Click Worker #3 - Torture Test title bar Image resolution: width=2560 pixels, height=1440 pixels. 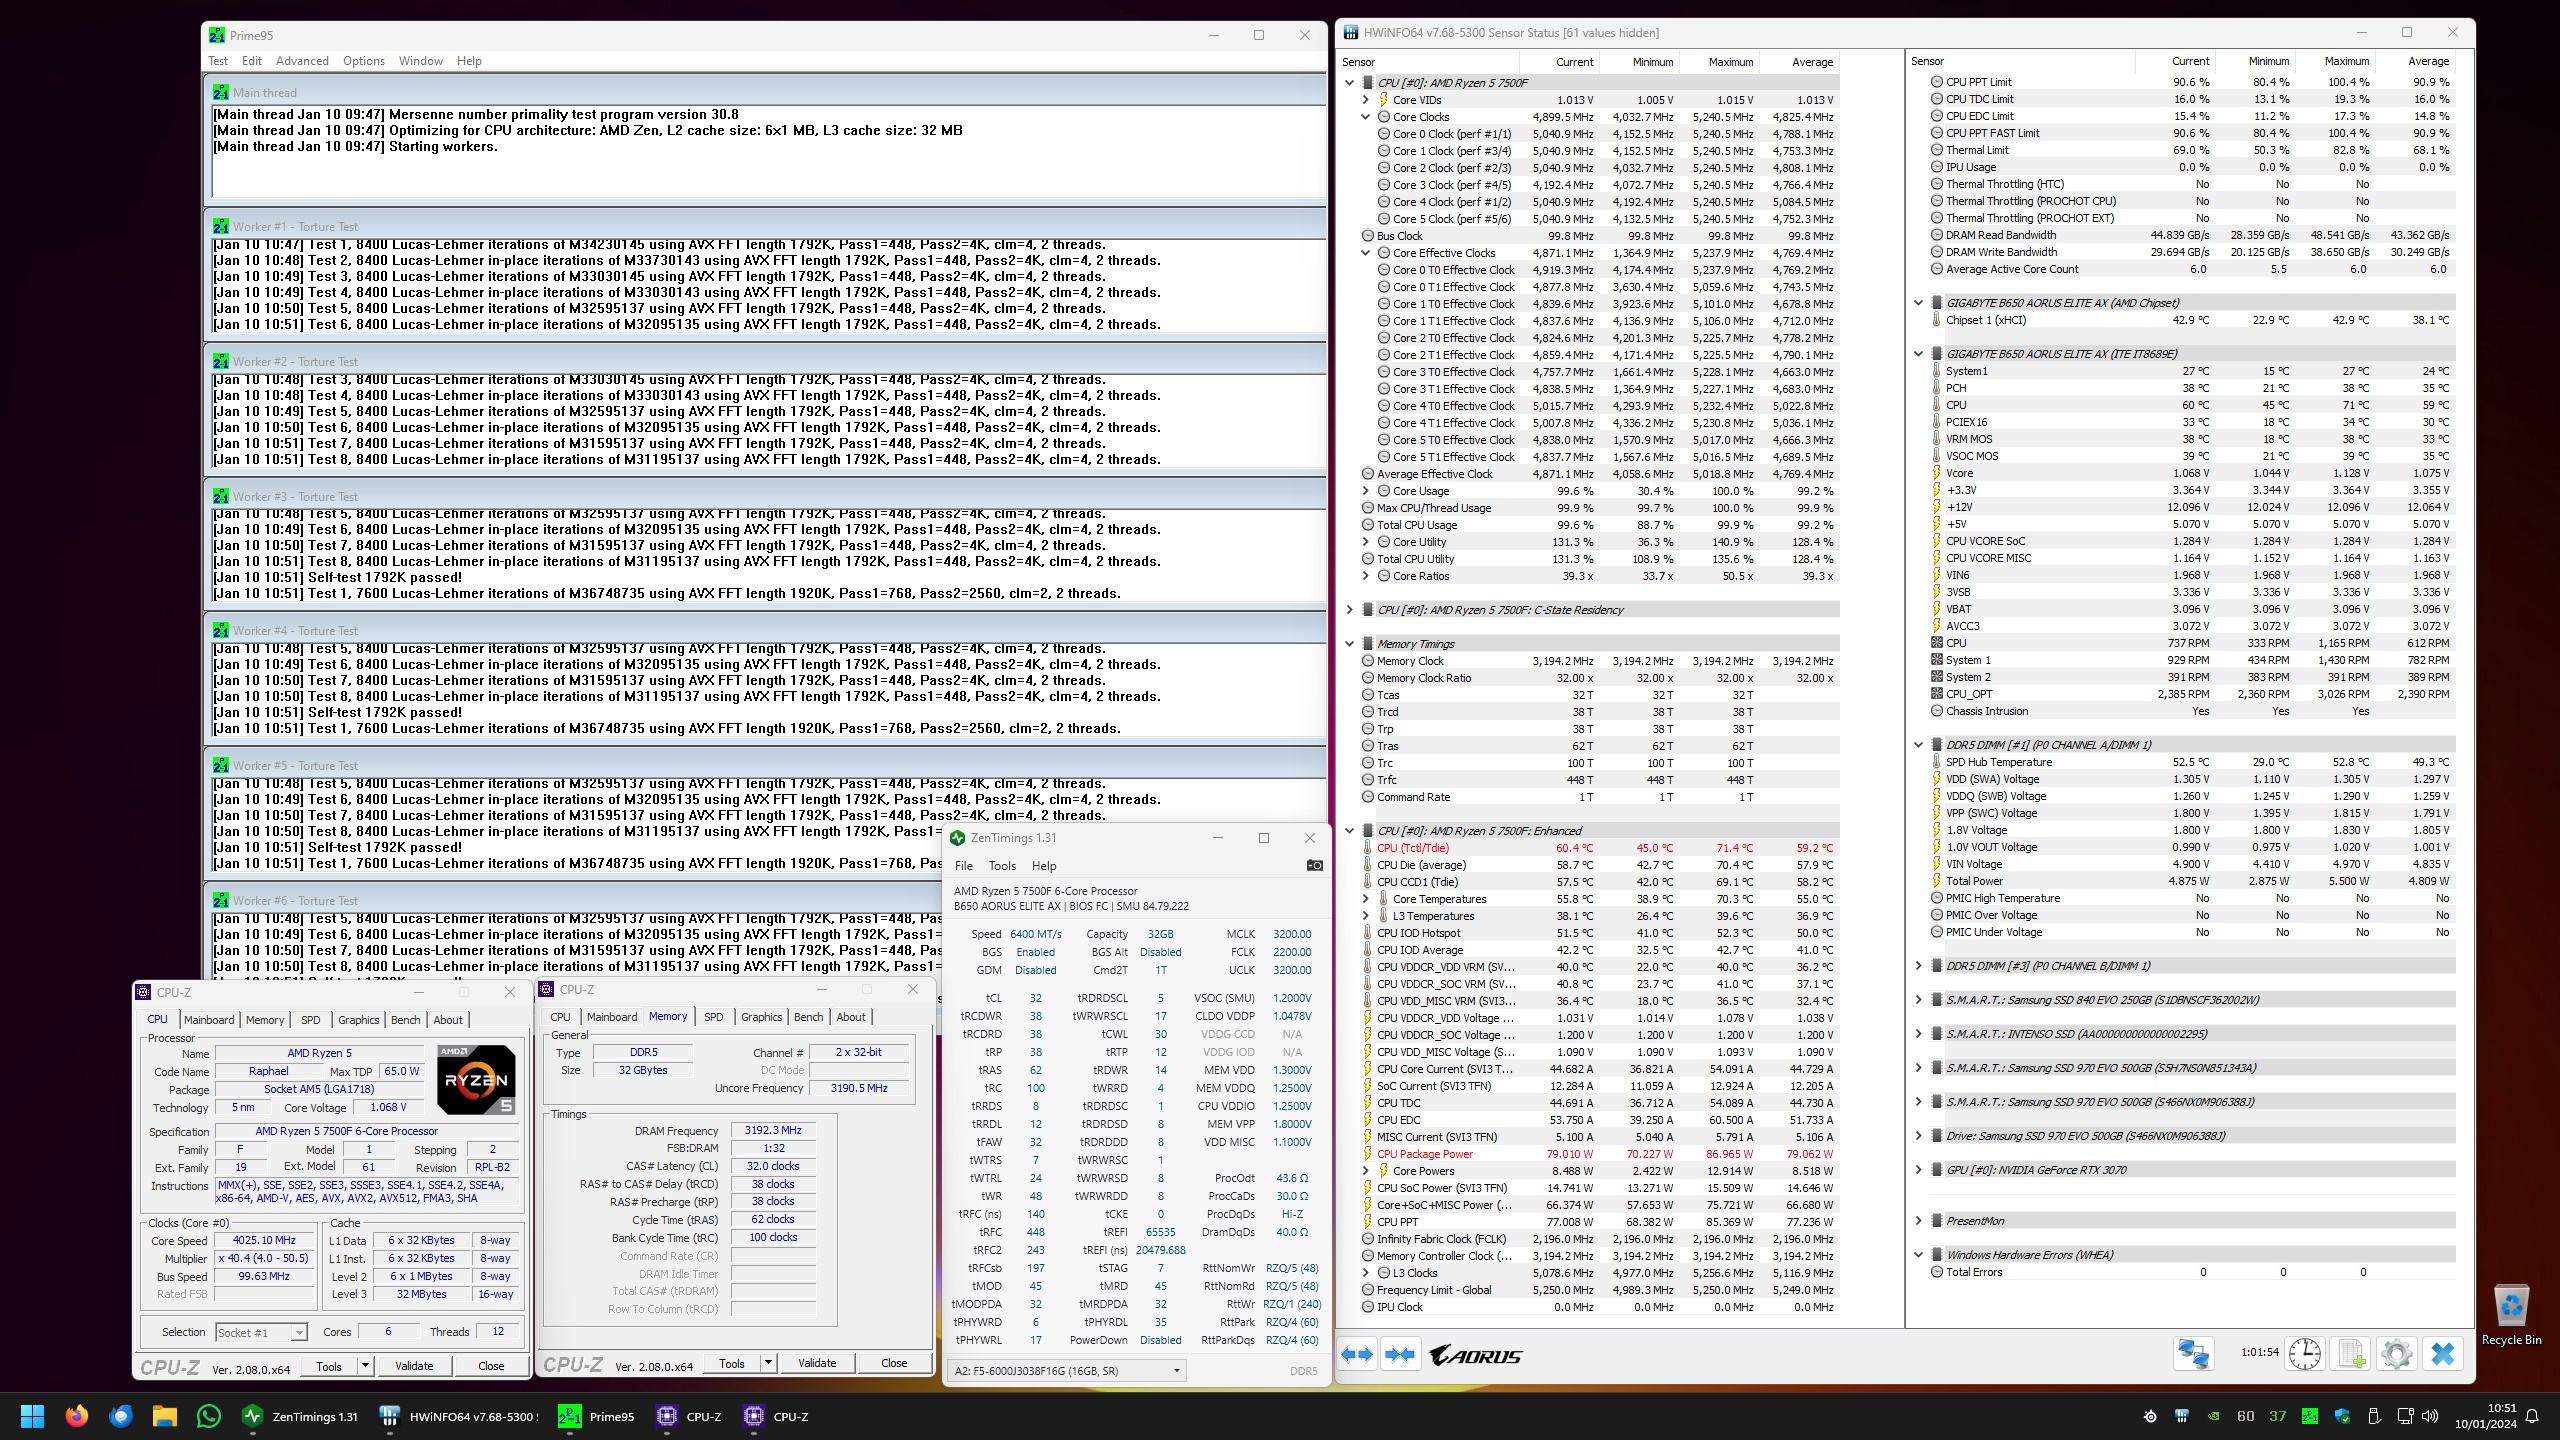pyautogui.click(x=765, y=496)
